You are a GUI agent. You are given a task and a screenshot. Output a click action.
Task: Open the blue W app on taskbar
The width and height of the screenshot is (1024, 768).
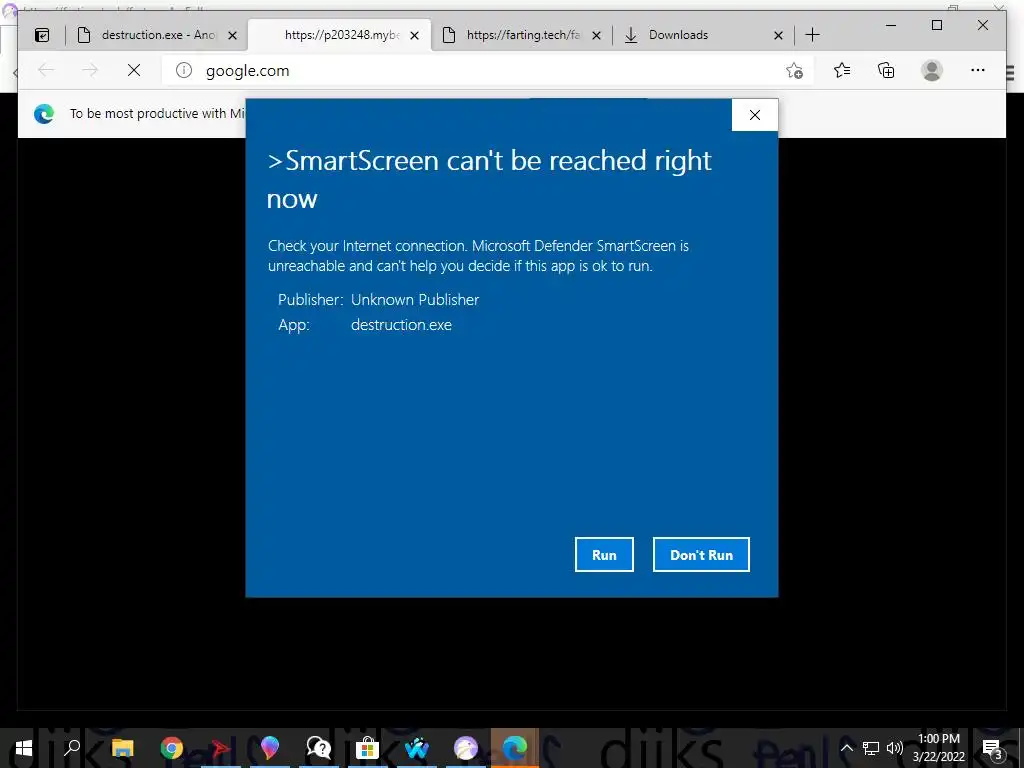(417, 748)
